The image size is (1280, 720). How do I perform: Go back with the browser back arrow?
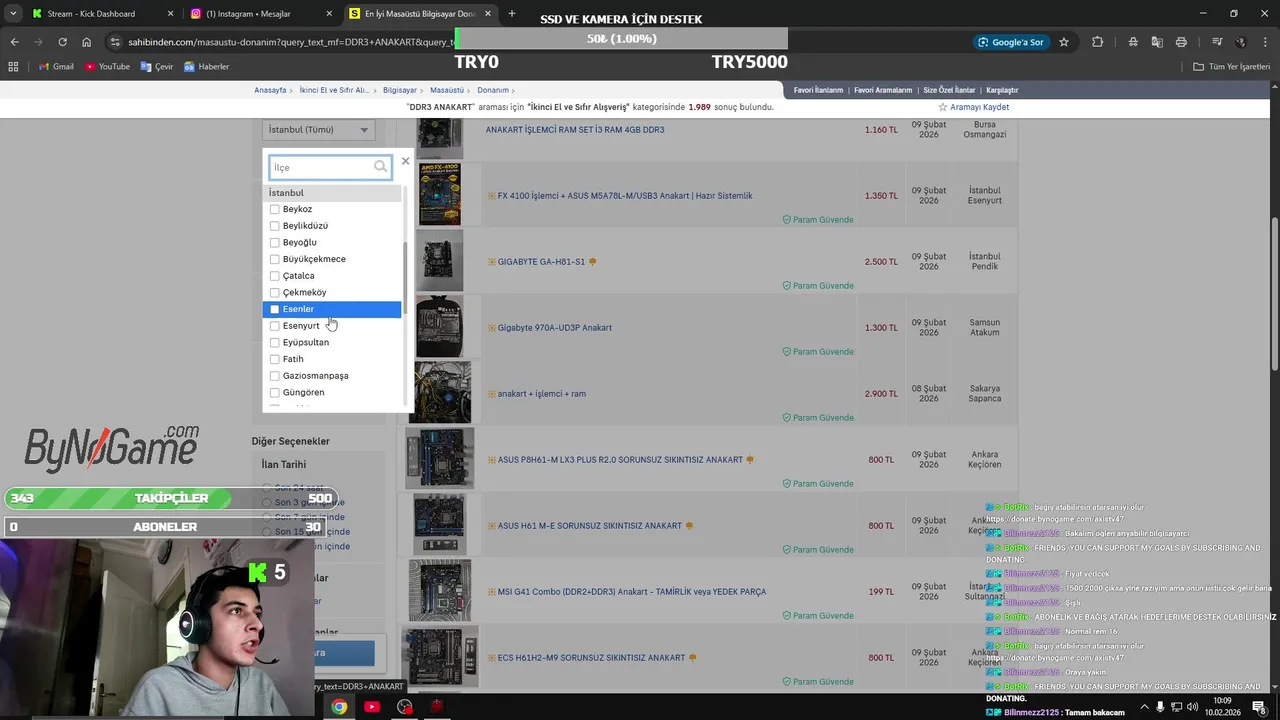[x=14, y=42]
